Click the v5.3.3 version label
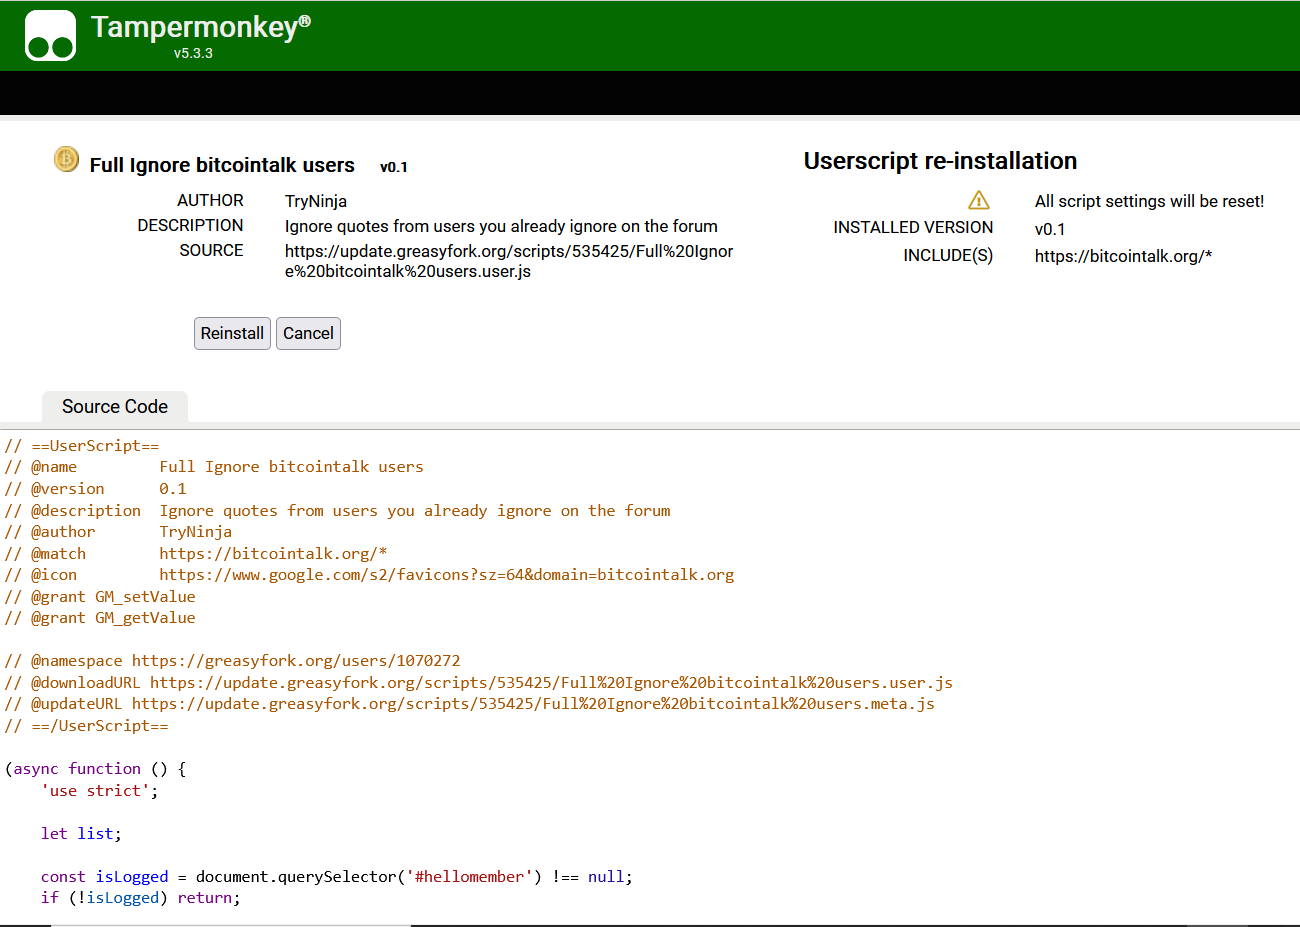Screen dimensions: 1300x927 click(193, 53)
